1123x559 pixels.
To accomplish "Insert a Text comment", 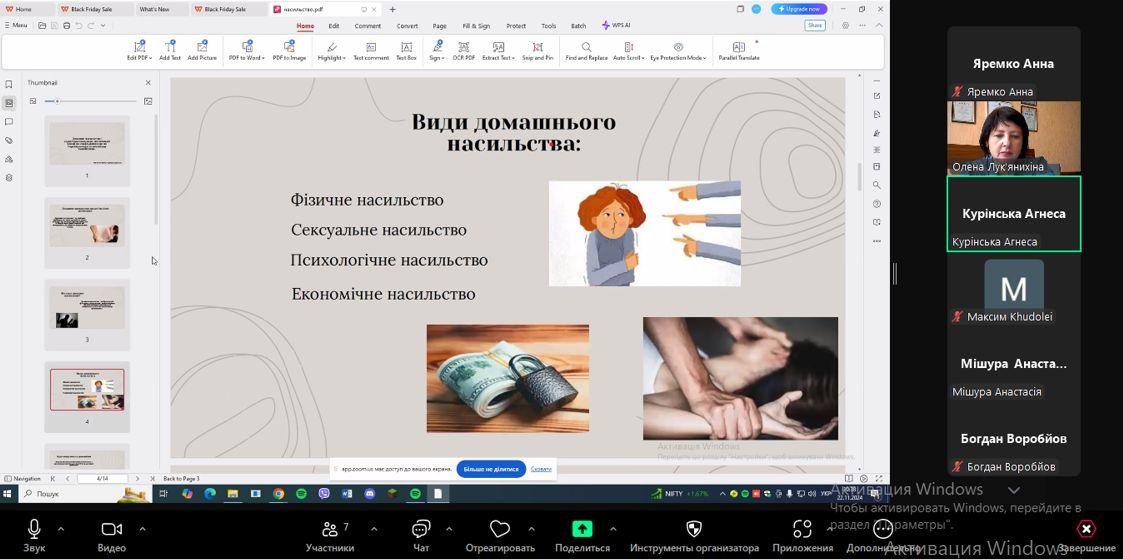I will pos(371,51).
